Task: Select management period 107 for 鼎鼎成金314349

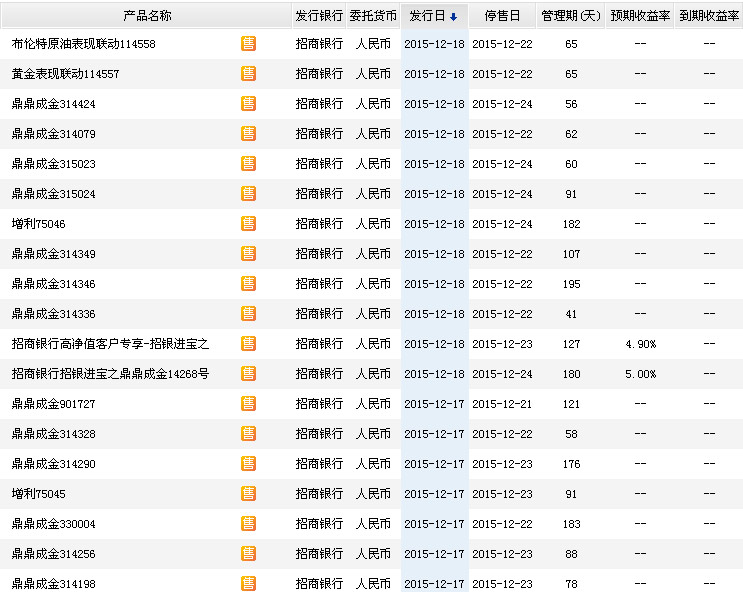Action: (571, 254)
